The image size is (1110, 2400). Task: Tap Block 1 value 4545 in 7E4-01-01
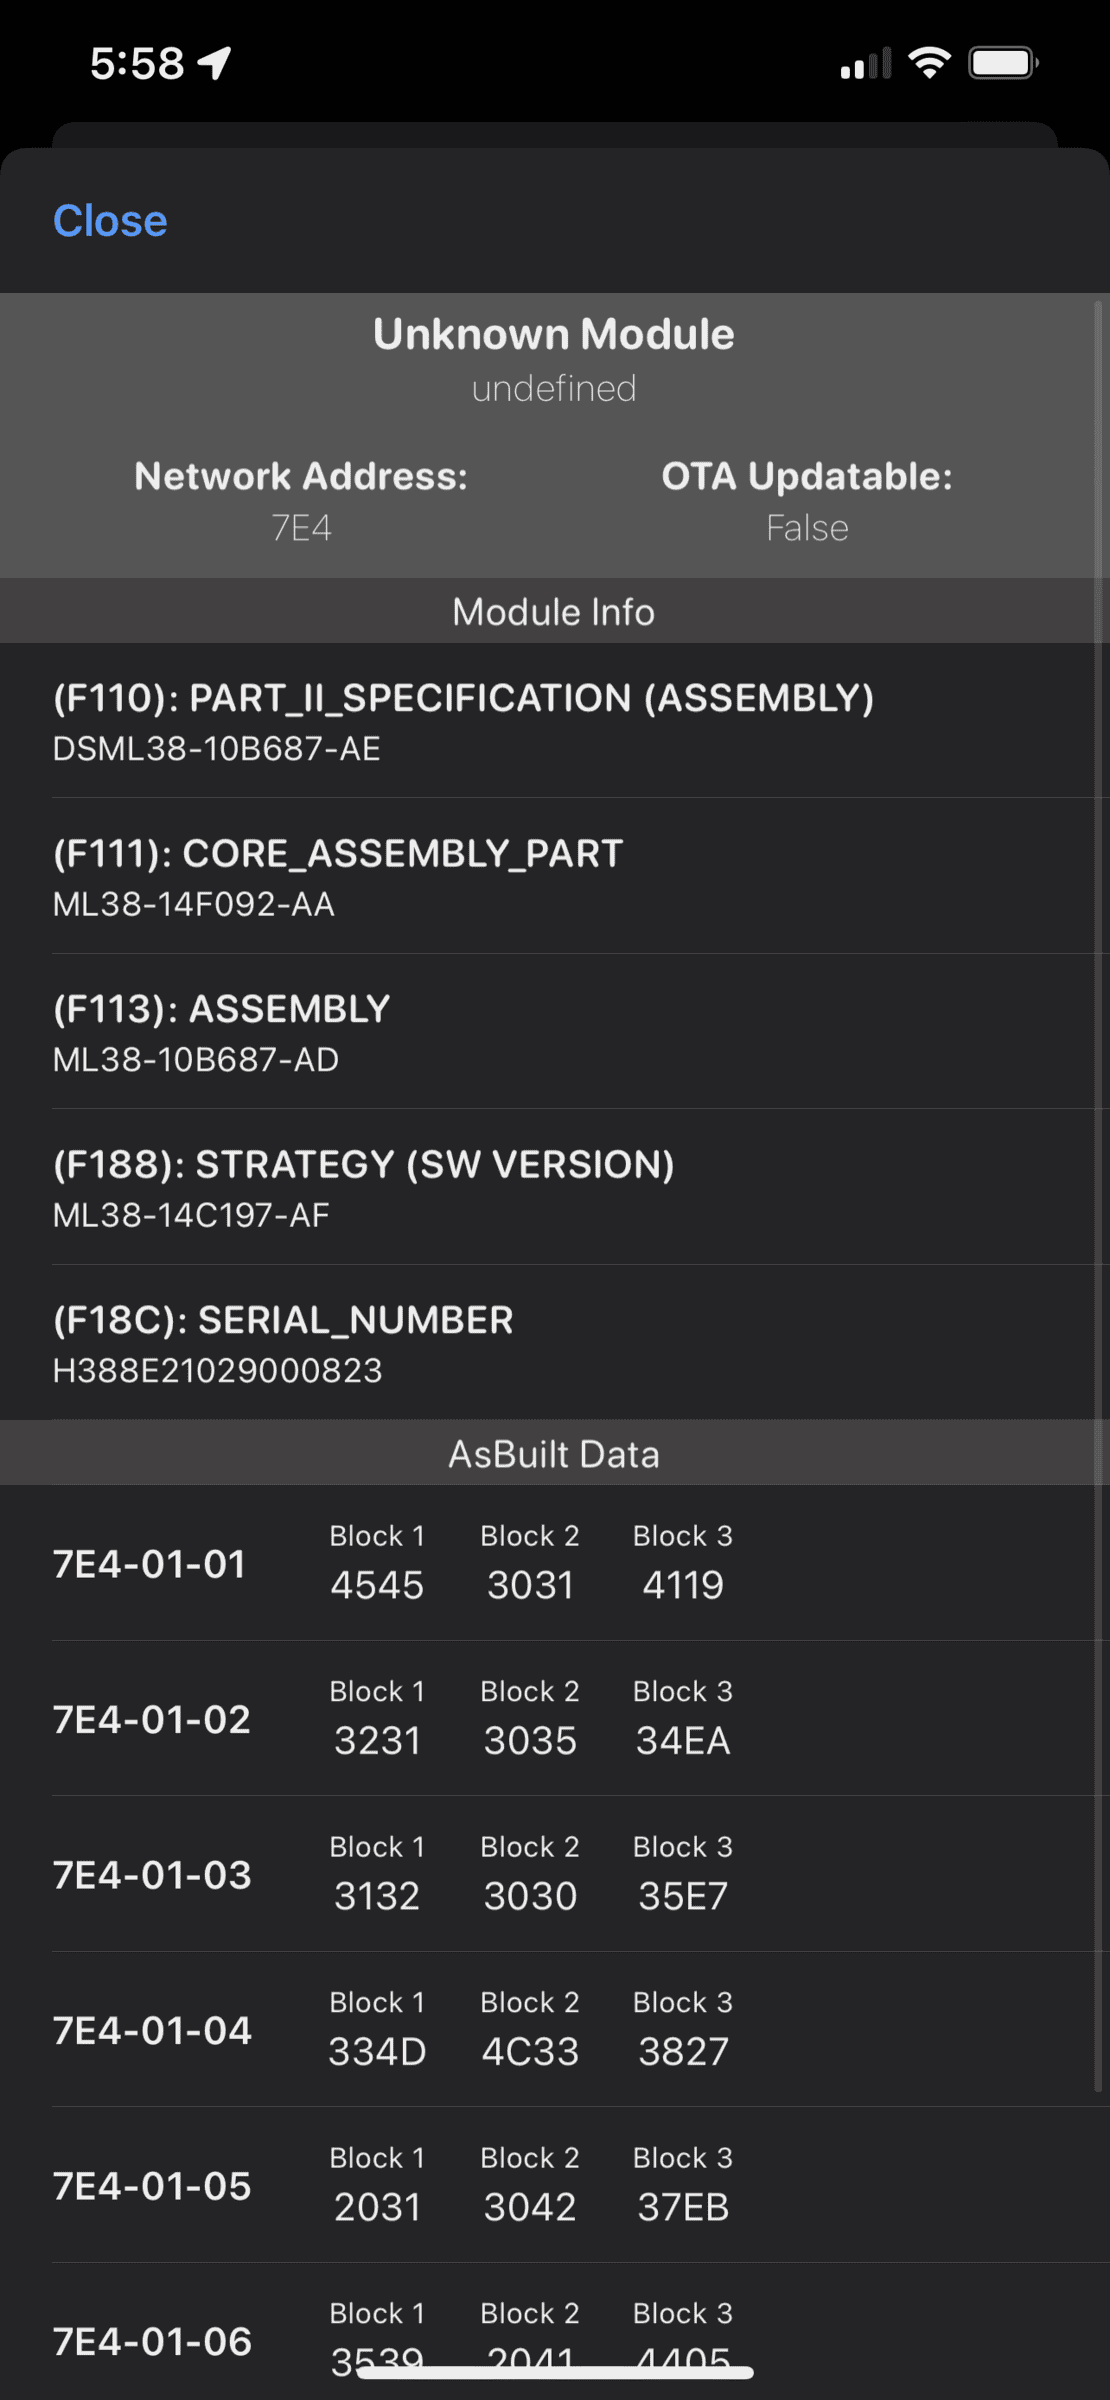point(377,1585)
